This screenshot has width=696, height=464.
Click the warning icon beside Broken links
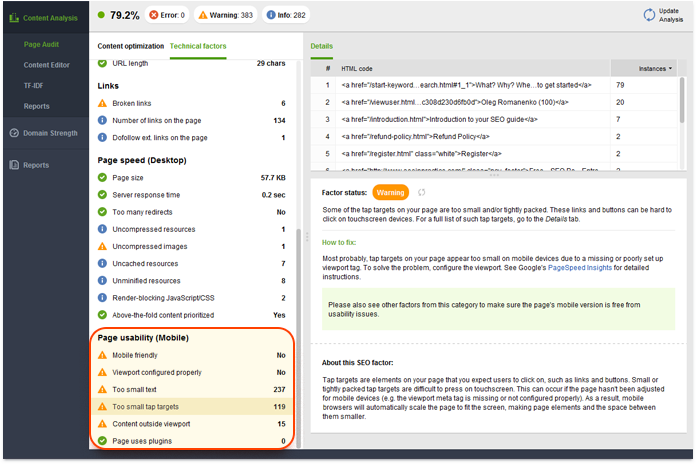102,103
